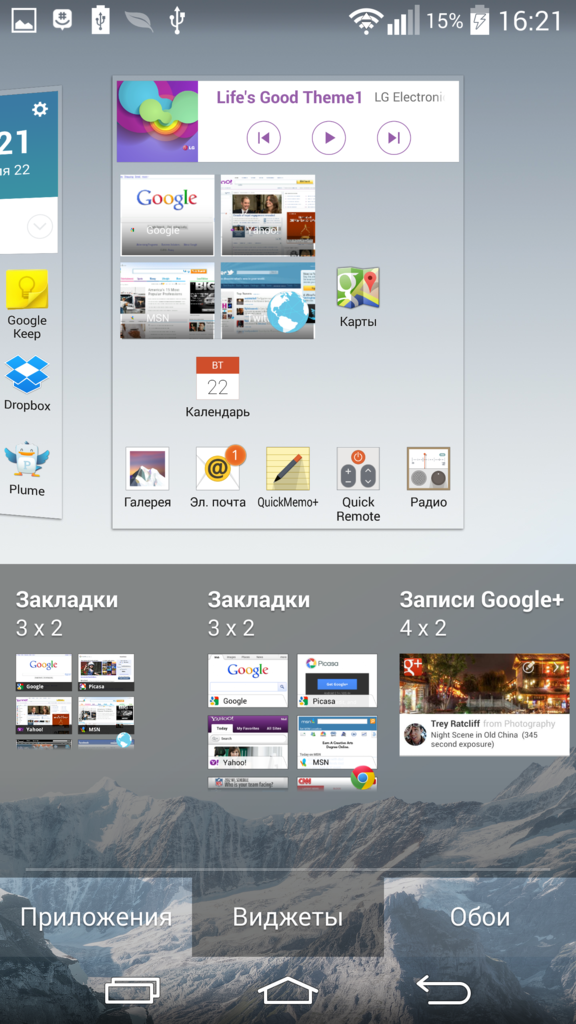The width and height of the screenshot is (576, 1024).
Task: Open weather widget settings gear
Action: [40, 109]
